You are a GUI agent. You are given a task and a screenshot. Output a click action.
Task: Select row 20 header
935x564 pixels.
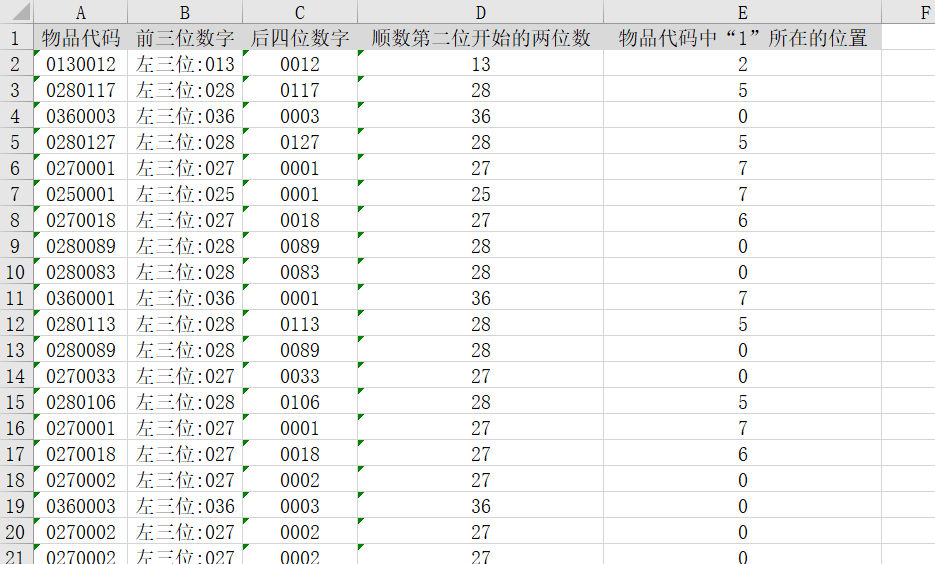point(17,531)
